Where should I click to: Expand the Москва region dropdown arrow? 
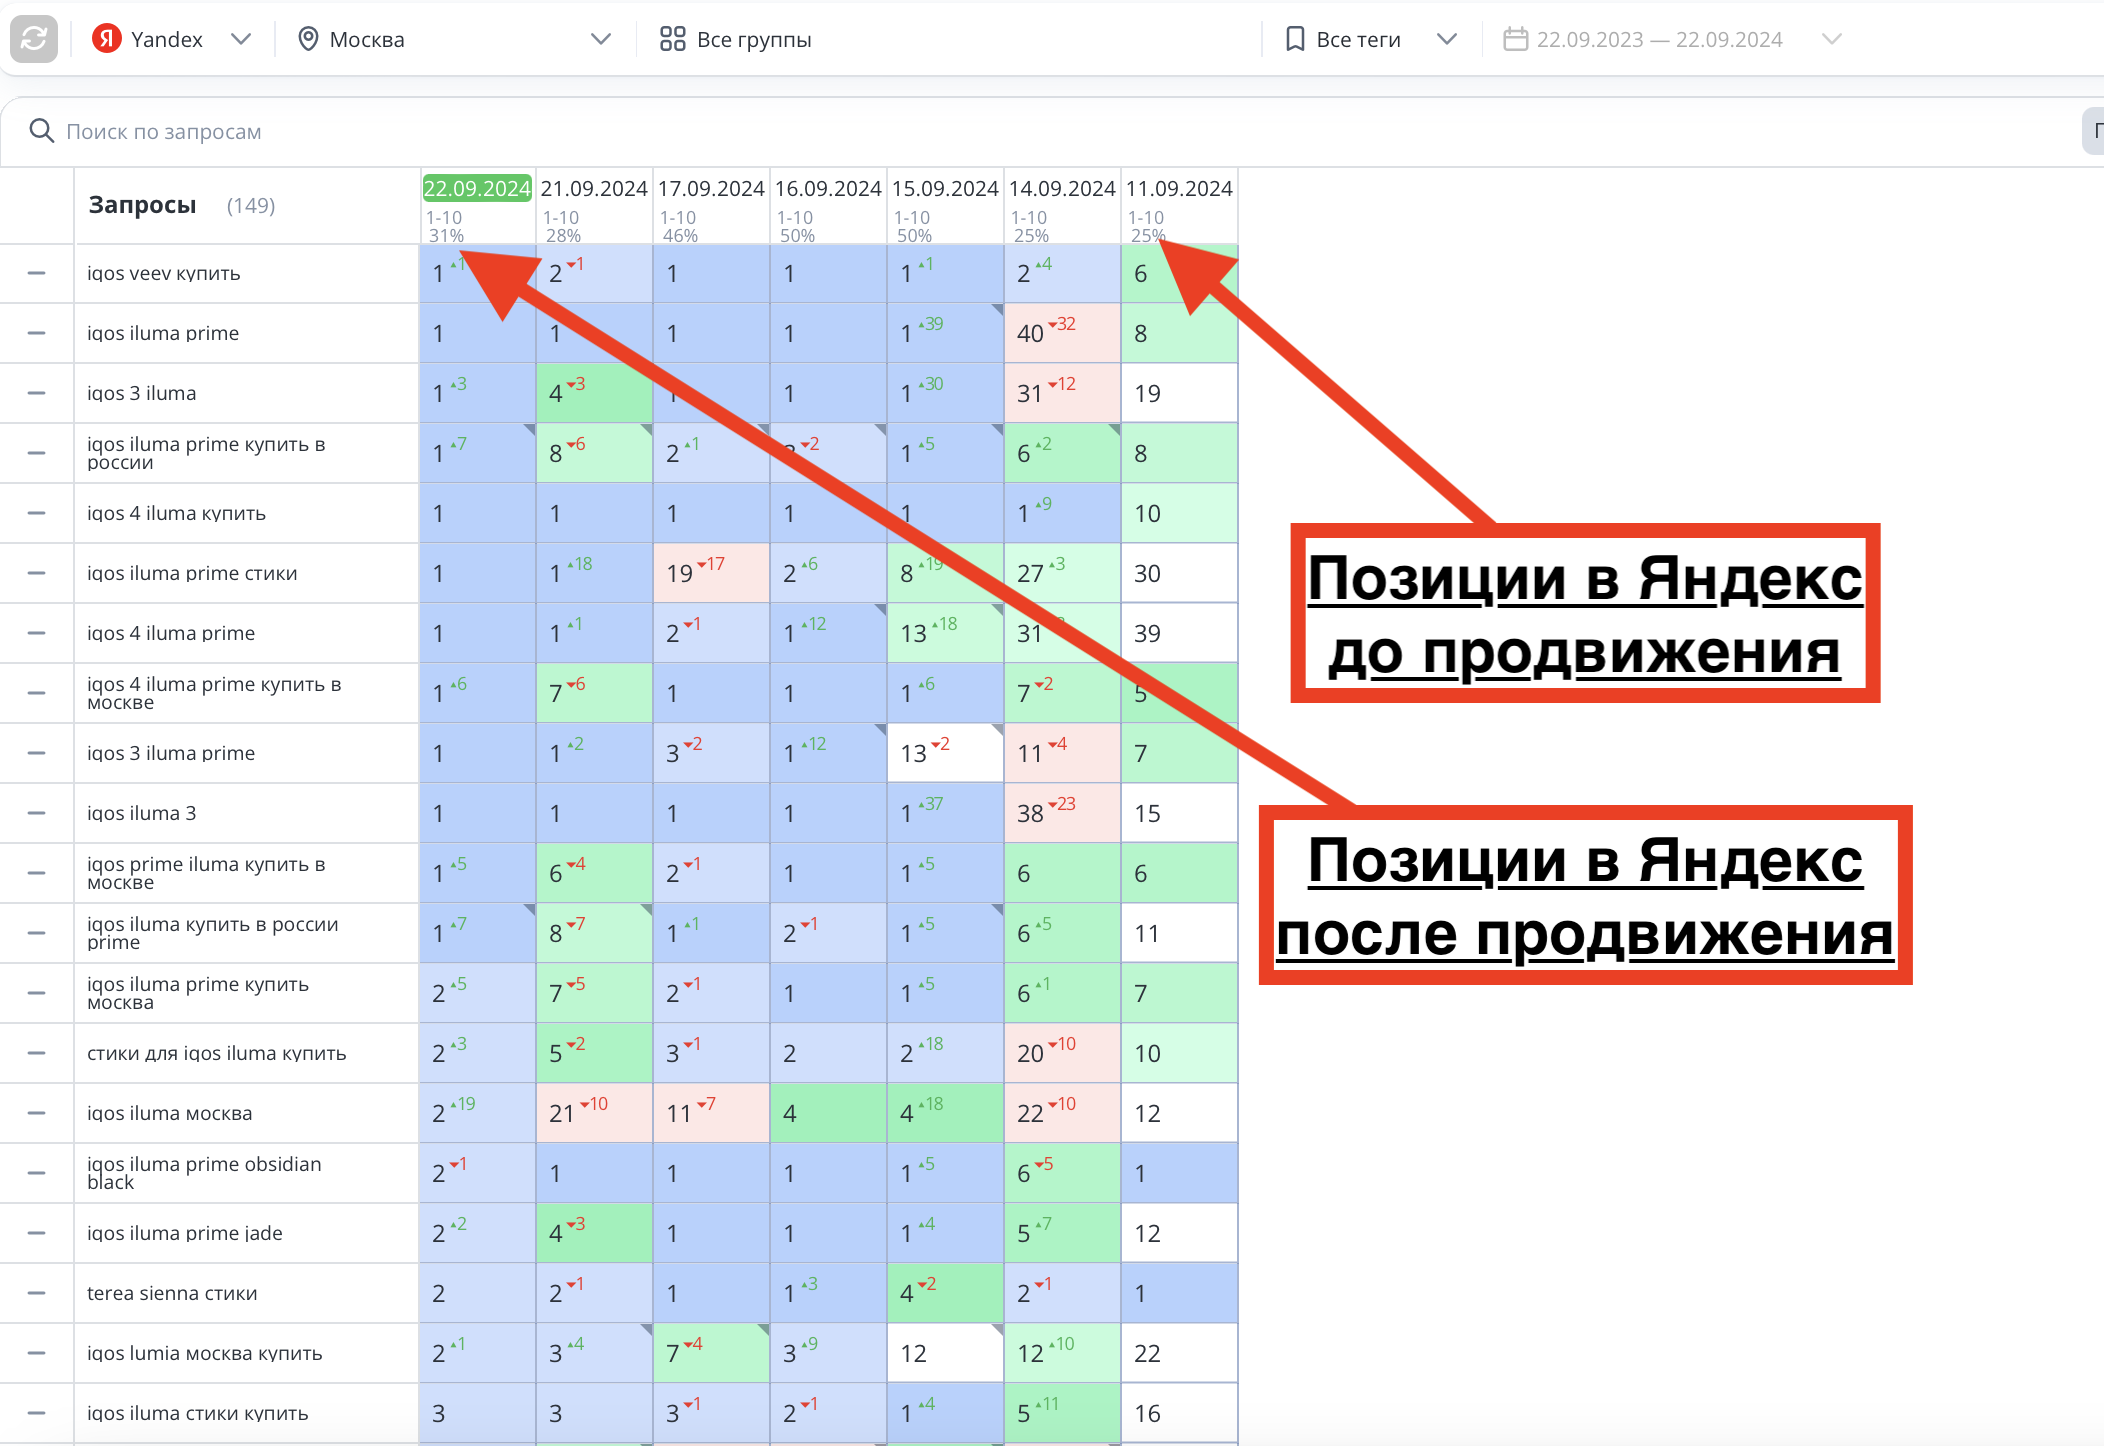click(600, 39)
